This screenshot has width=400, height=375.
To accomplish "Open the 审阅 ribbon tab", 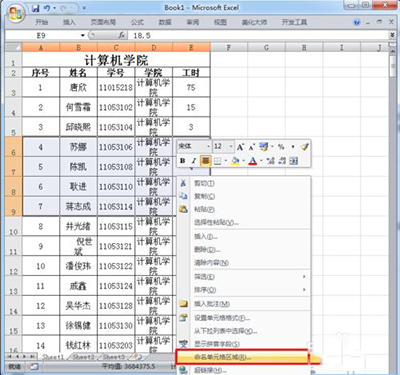I will tap(192, 22).
